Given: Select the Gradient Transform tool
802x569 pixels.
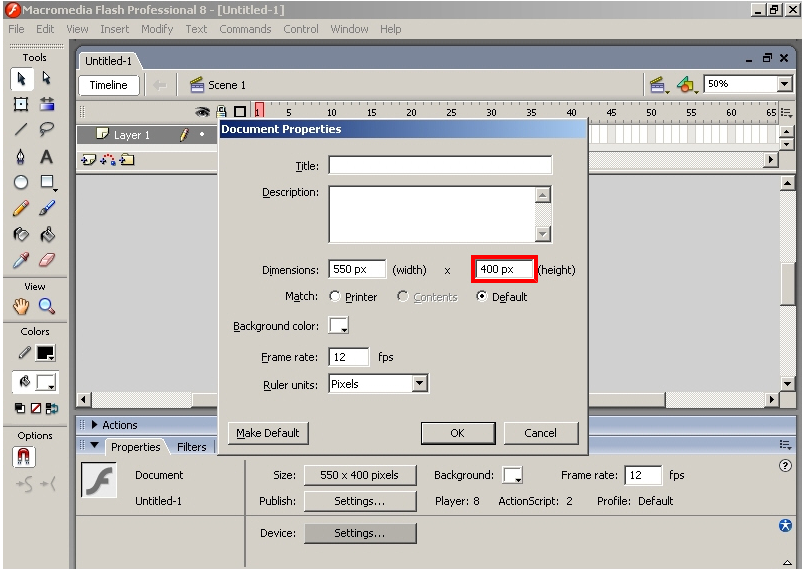Looking at the screenshot, I should (x=47, y=104).
